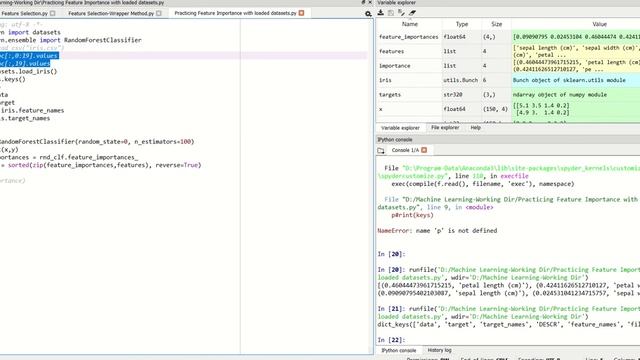Select the features variable name
Screen dimensions: 640x360
pyautogui.click(x=391, y=51)
